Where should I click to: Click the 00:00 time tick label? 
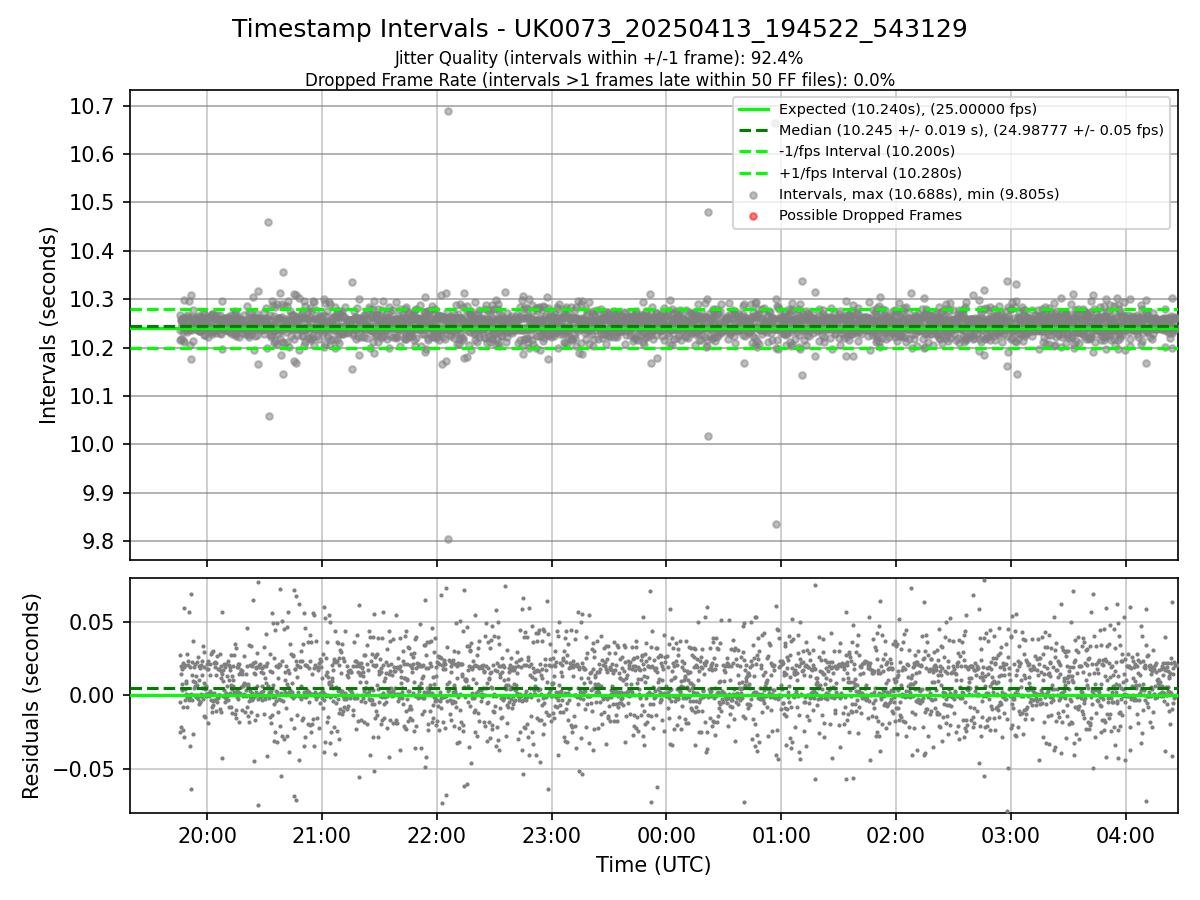click(666, 834)
